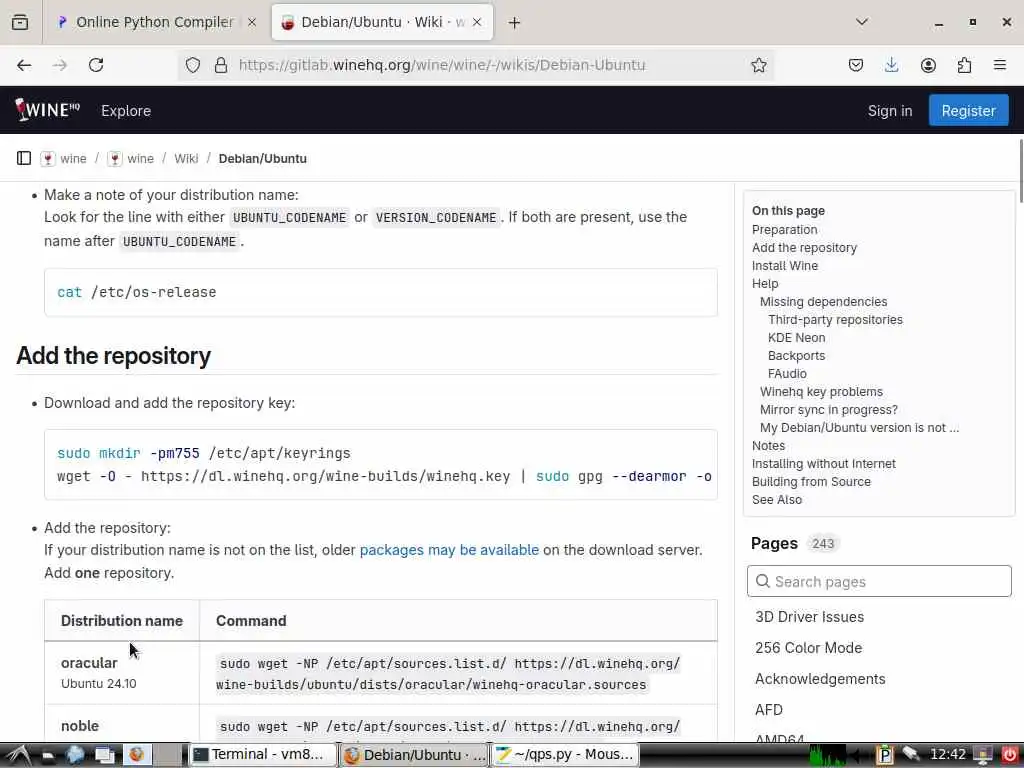
Task: Open the Explore menu
Action: pyautogui.click(x=126, y=110)
